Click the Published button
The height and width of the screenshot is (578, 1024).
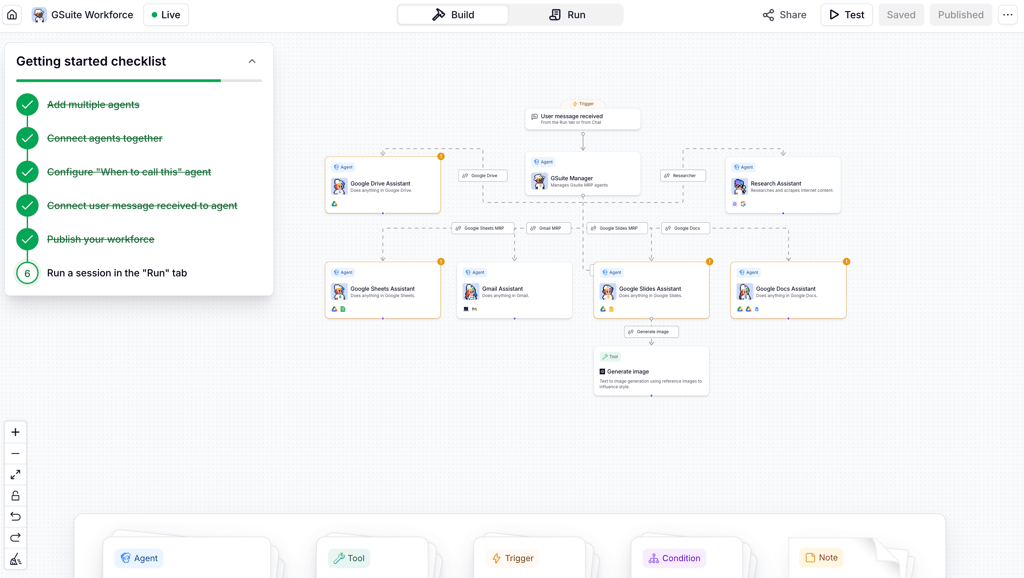[960, 14]
